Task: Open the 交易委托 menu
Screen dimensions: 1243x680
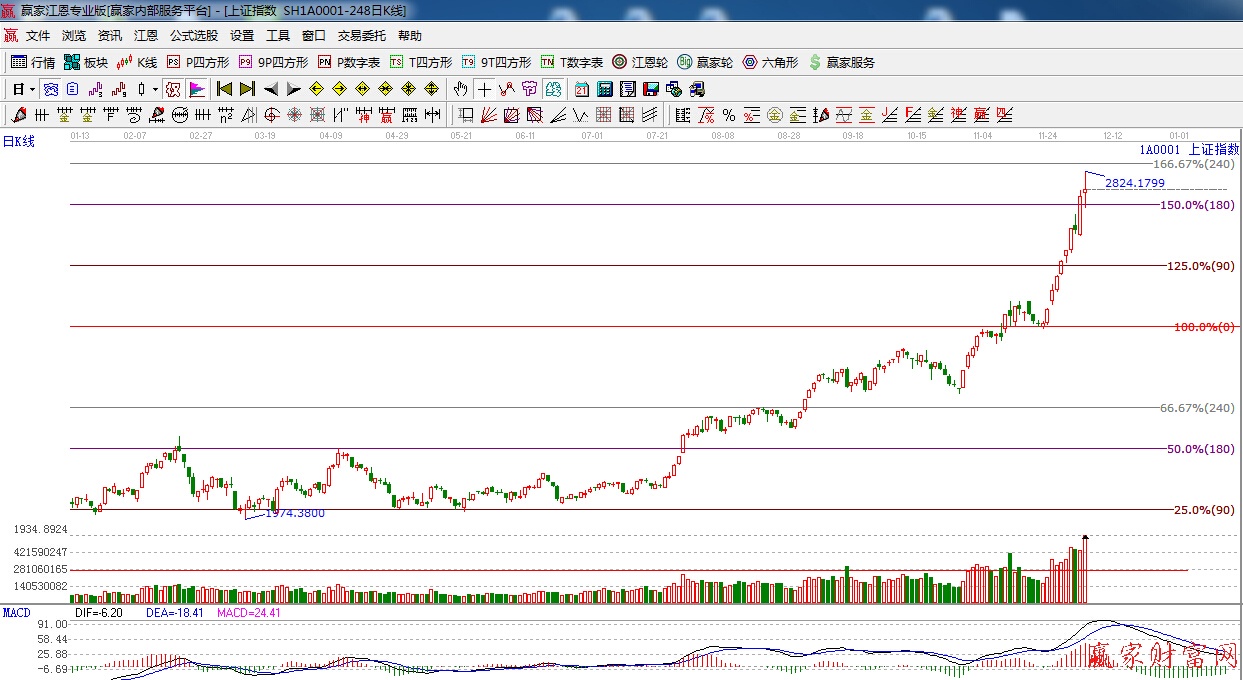Action: 361,36
